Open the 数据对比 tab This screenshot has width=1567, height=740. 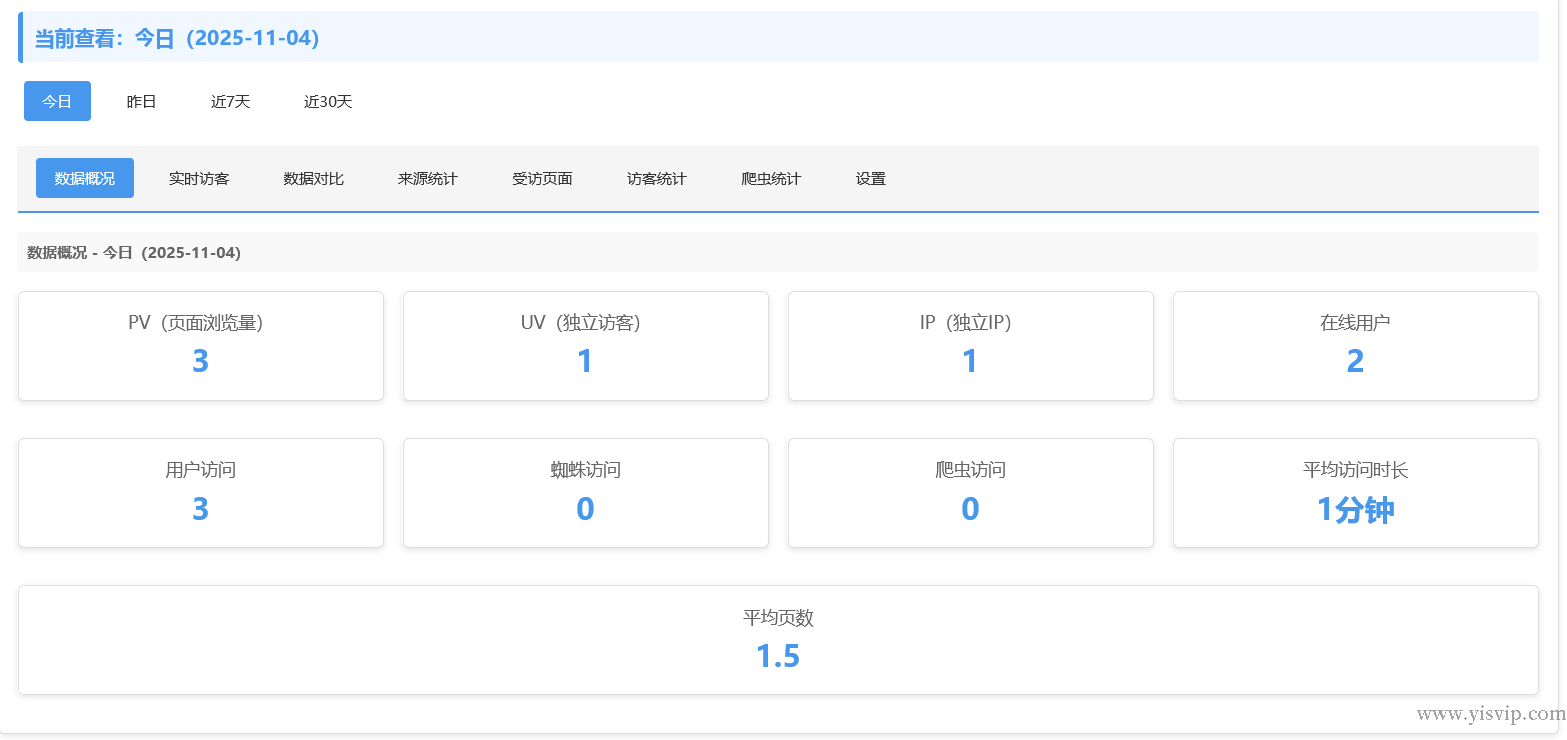[x=314, y=178]
